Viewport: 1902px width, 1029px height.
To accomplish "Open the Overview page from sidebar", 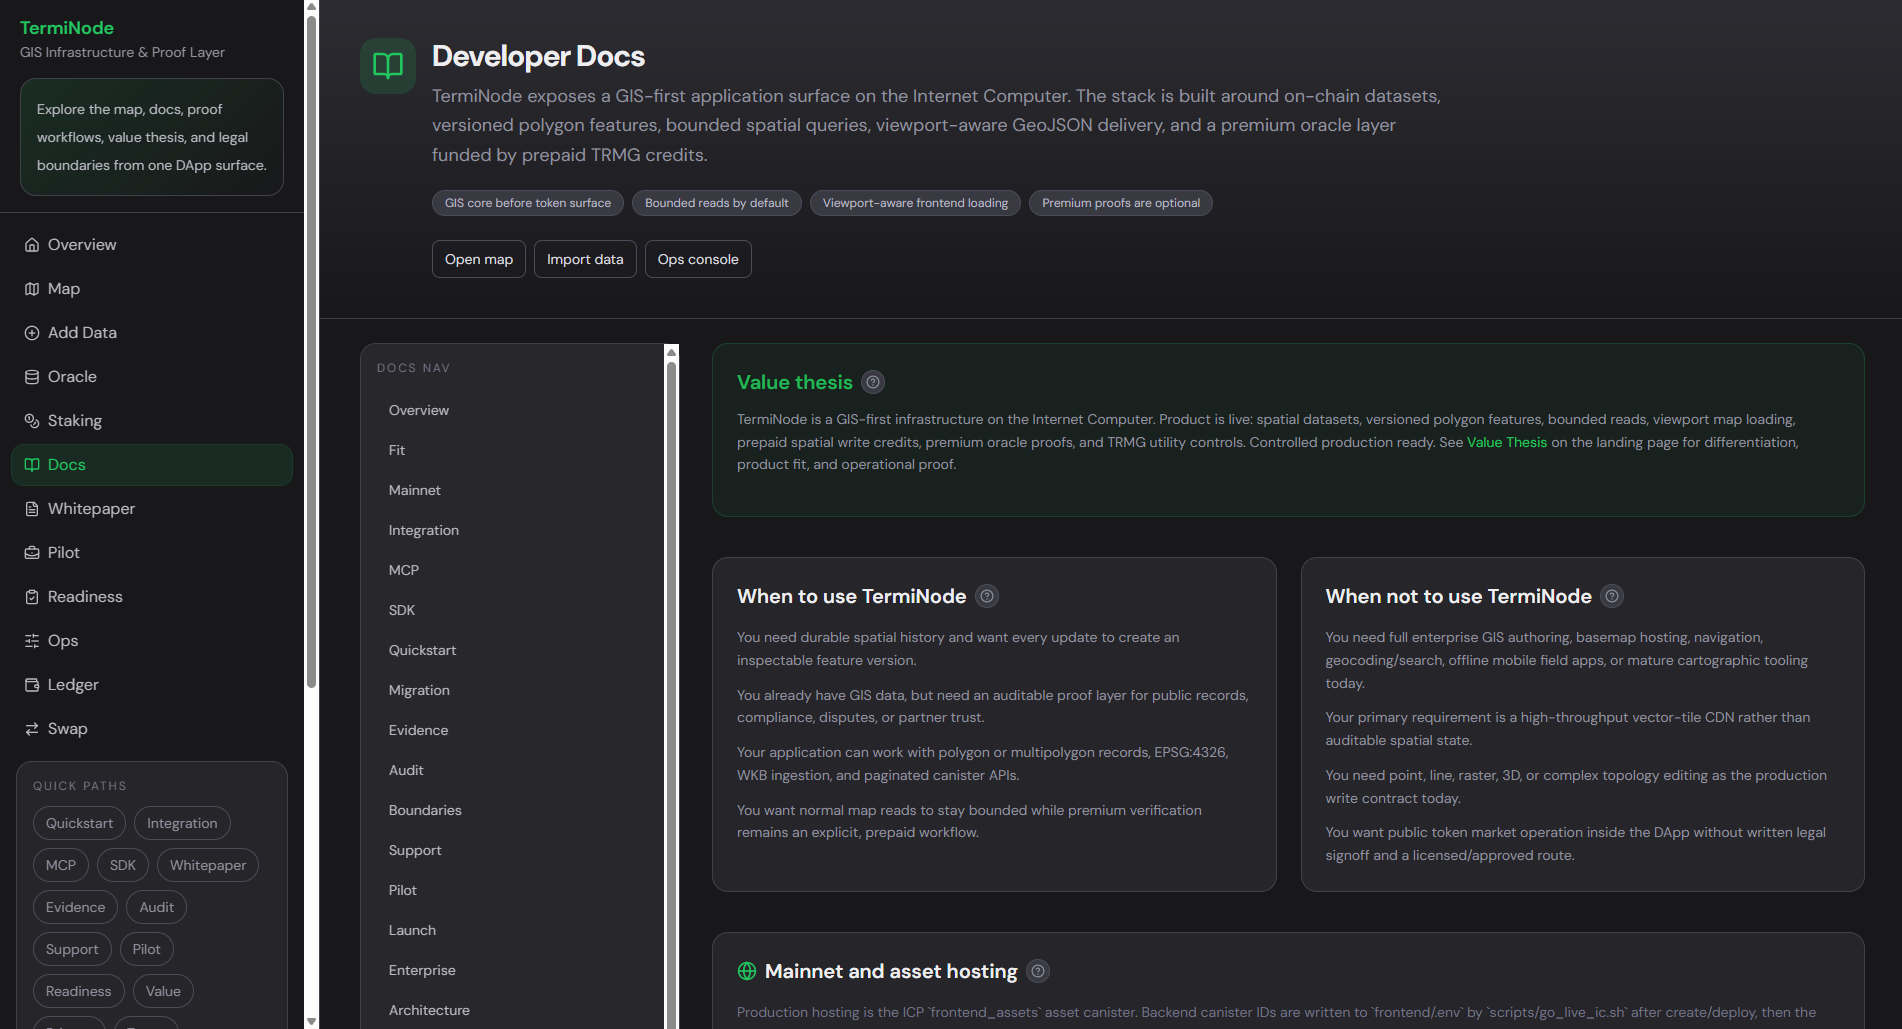I will pyautogui.click(x=152, y=245).
